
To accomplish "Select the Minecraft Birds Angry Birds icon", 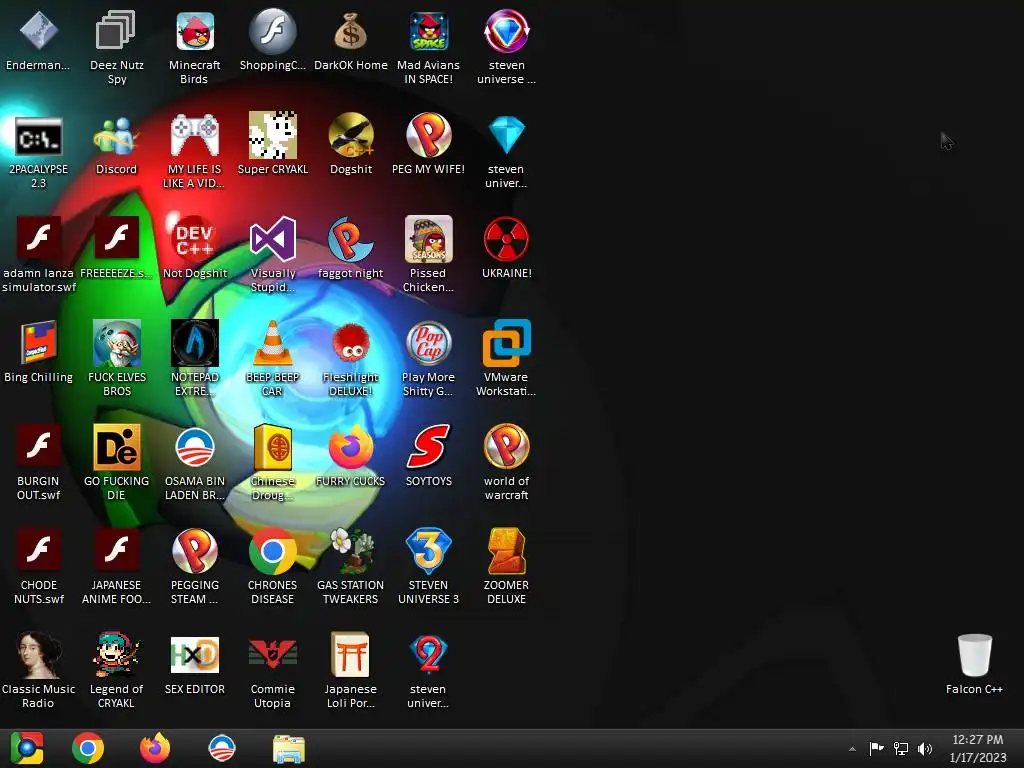I will (x=195, y=31).
